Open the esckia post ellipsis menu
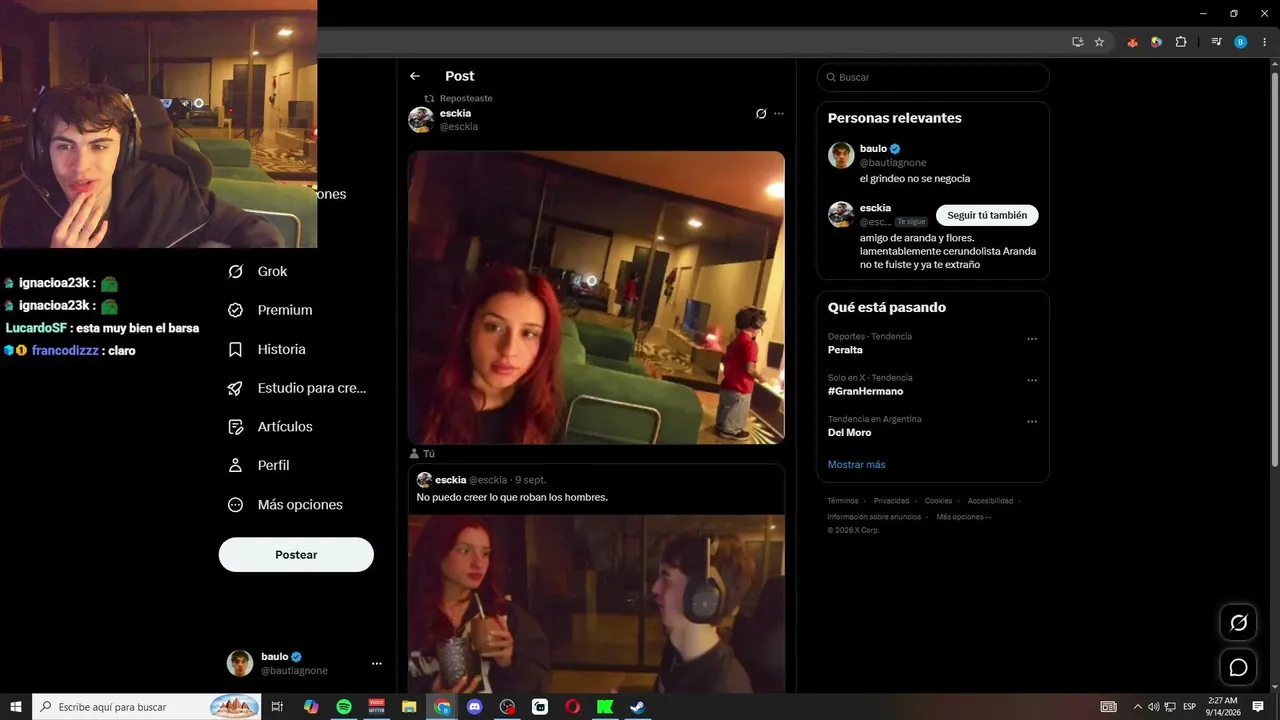 779,114
